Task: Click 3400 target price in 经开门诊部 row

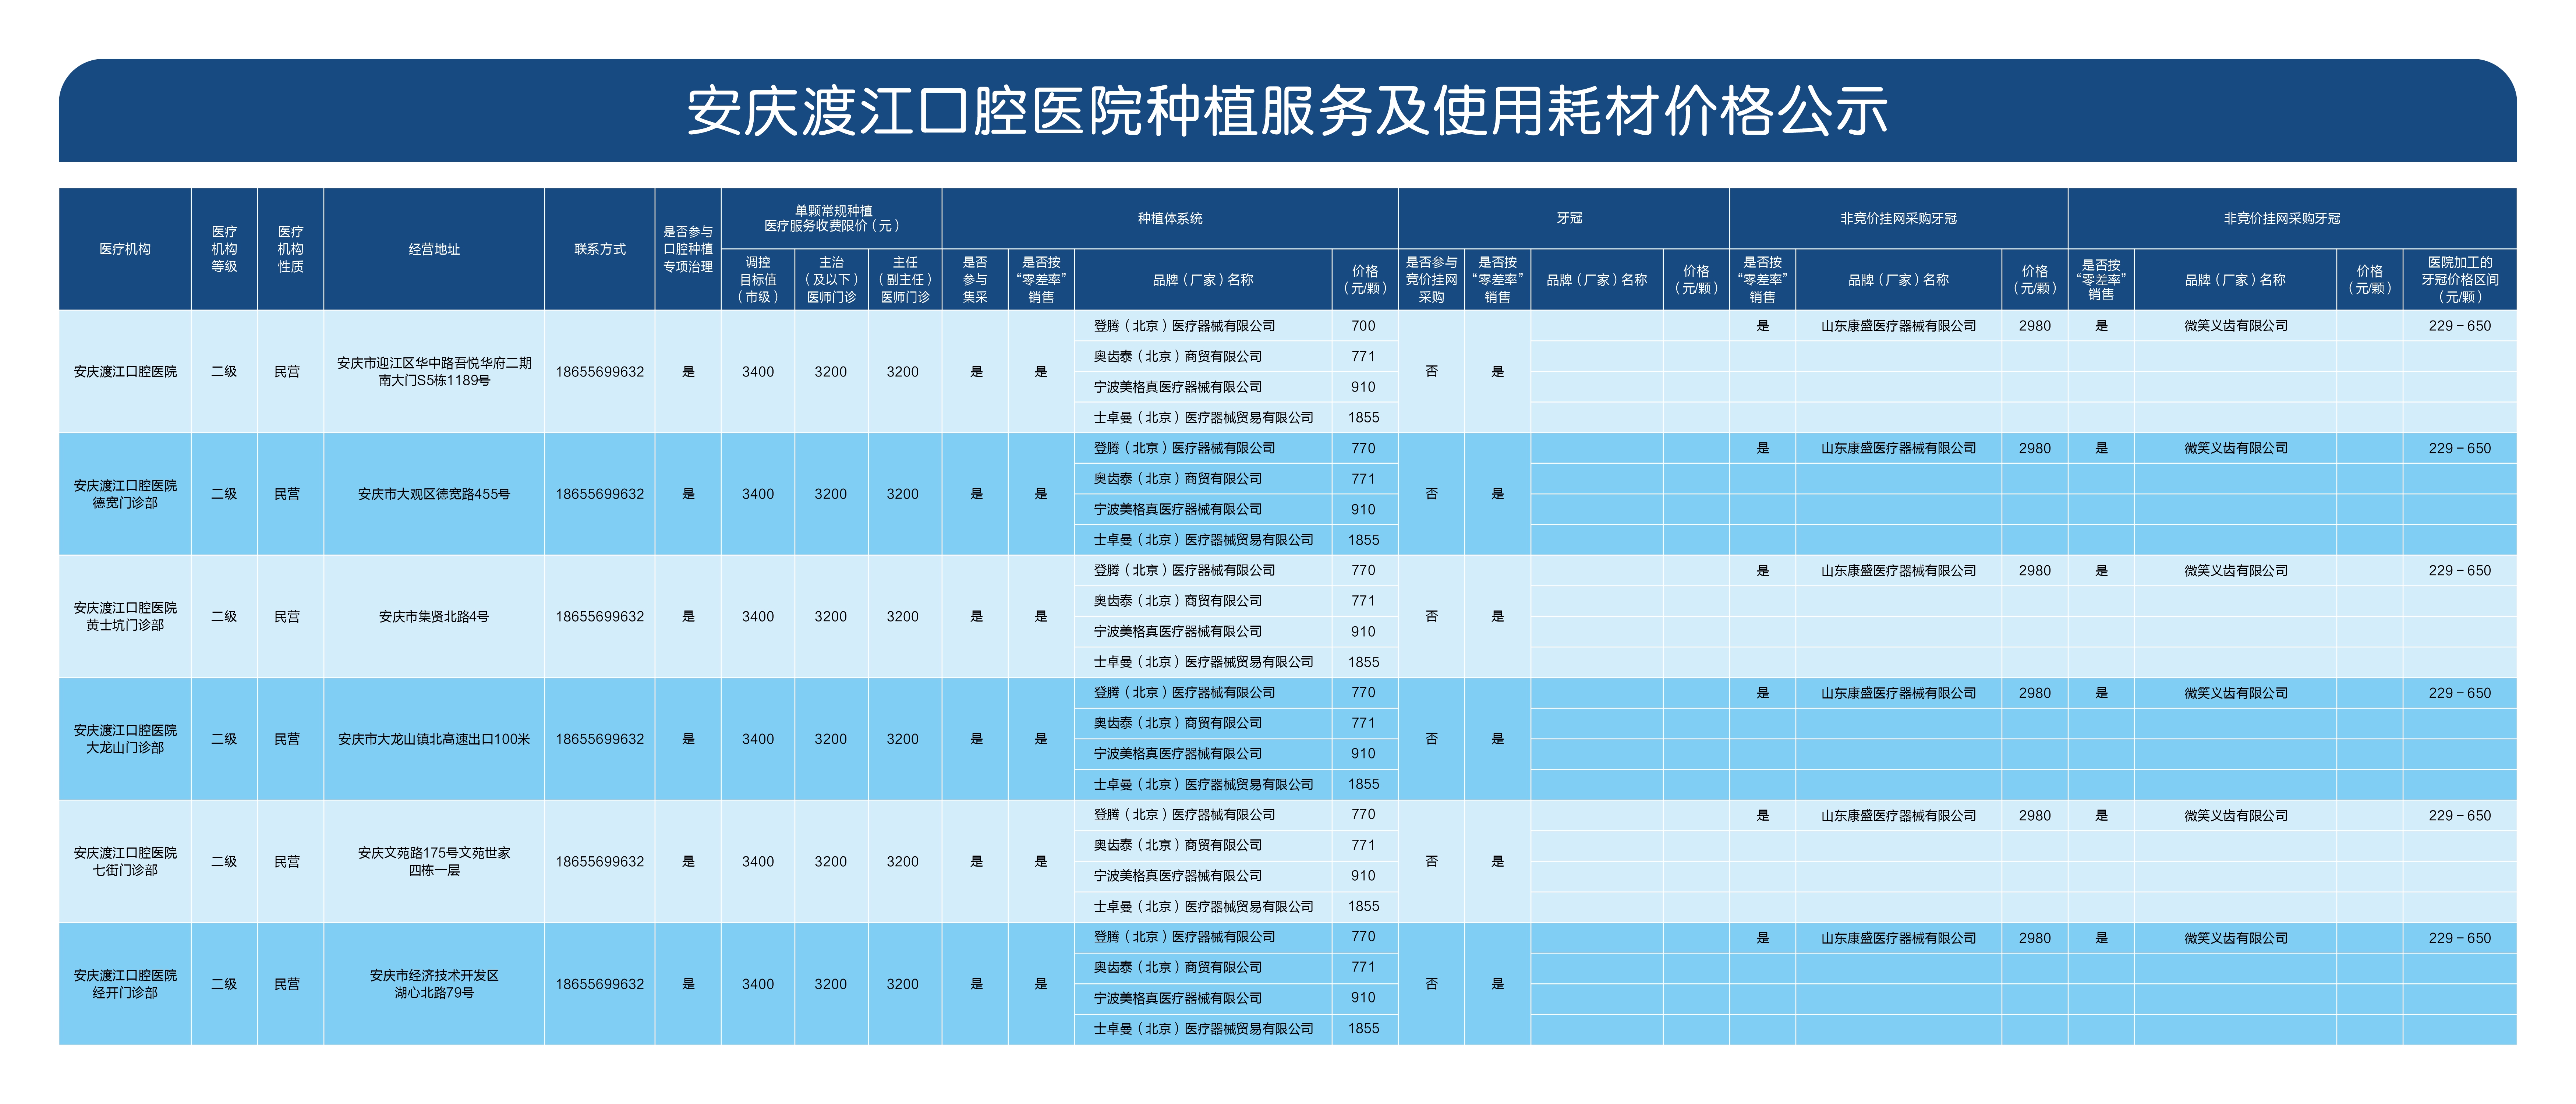Action: 758,984
